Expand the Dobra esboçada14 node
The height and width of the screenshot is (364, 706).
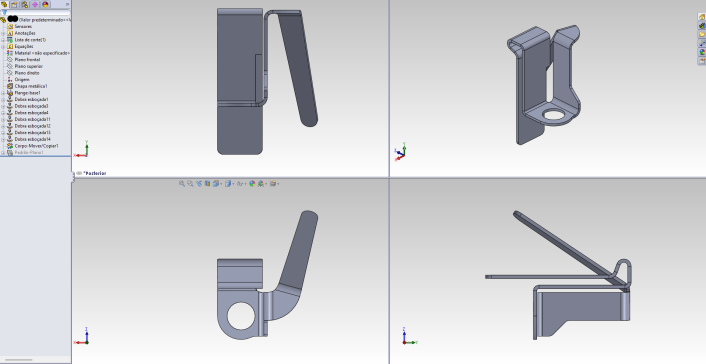tap(3, 139)
